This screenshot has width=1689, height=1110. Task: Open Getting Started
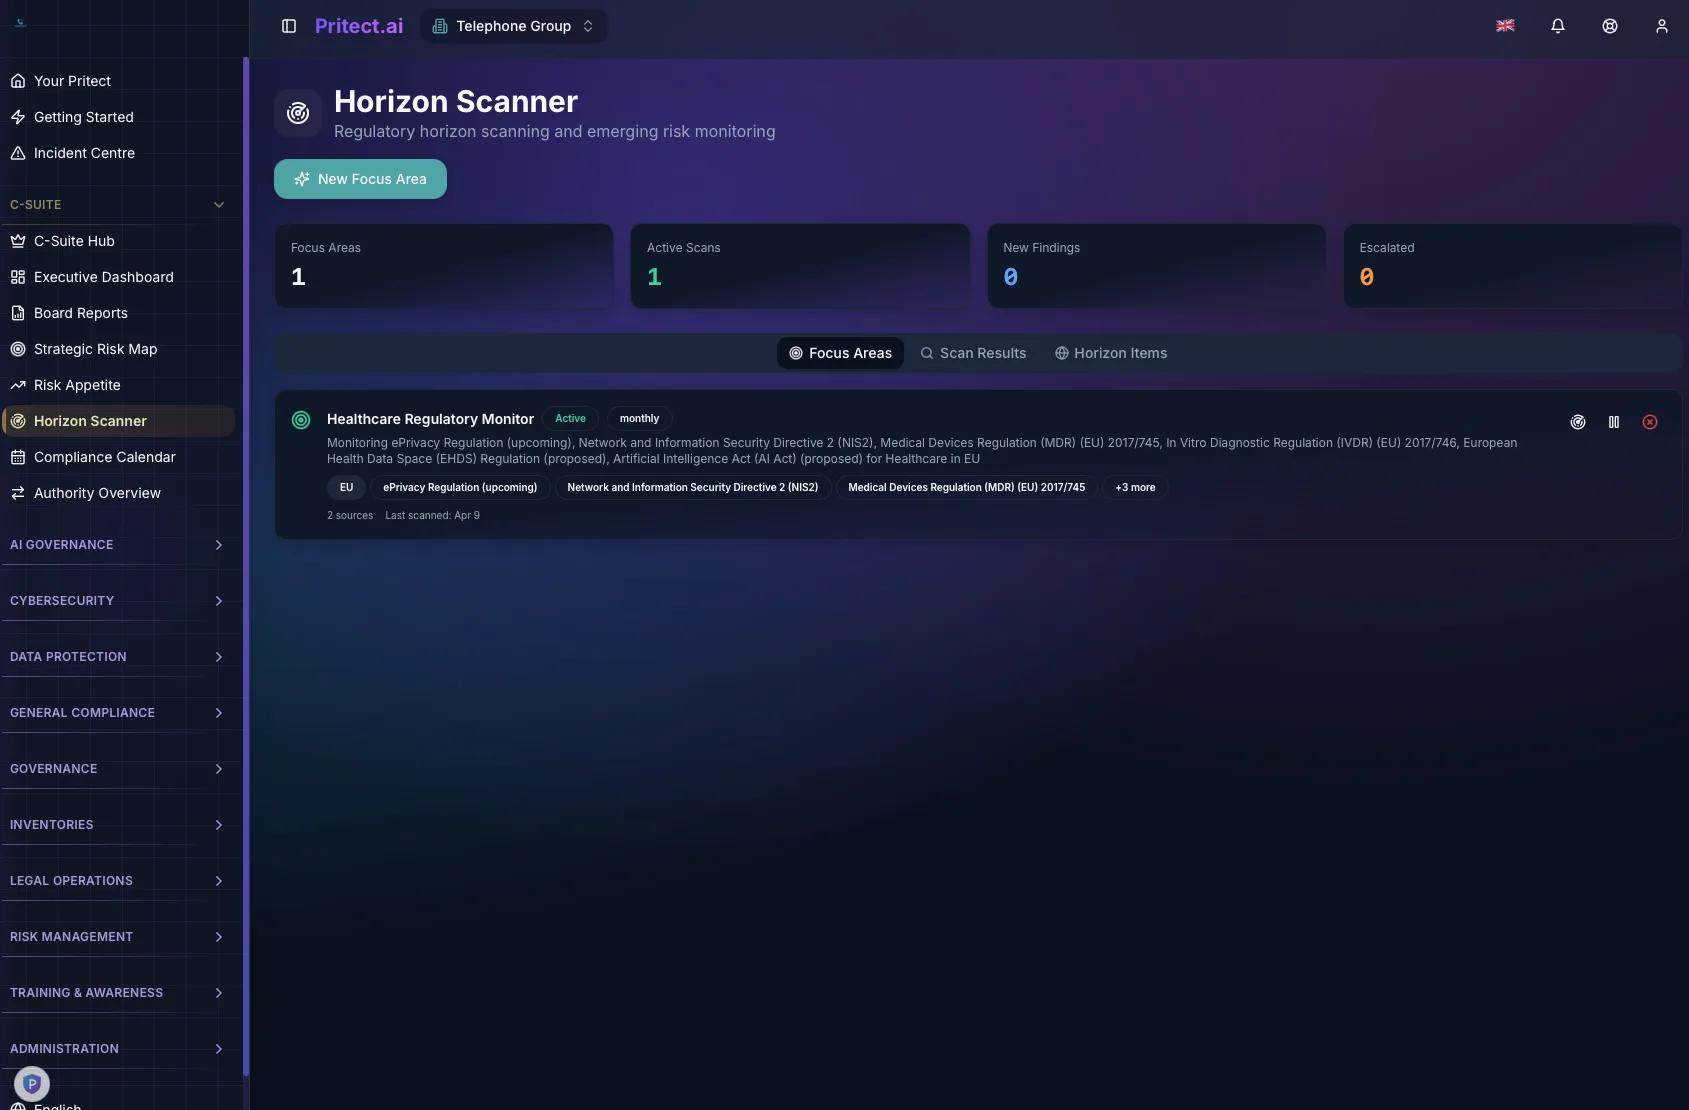118,117
